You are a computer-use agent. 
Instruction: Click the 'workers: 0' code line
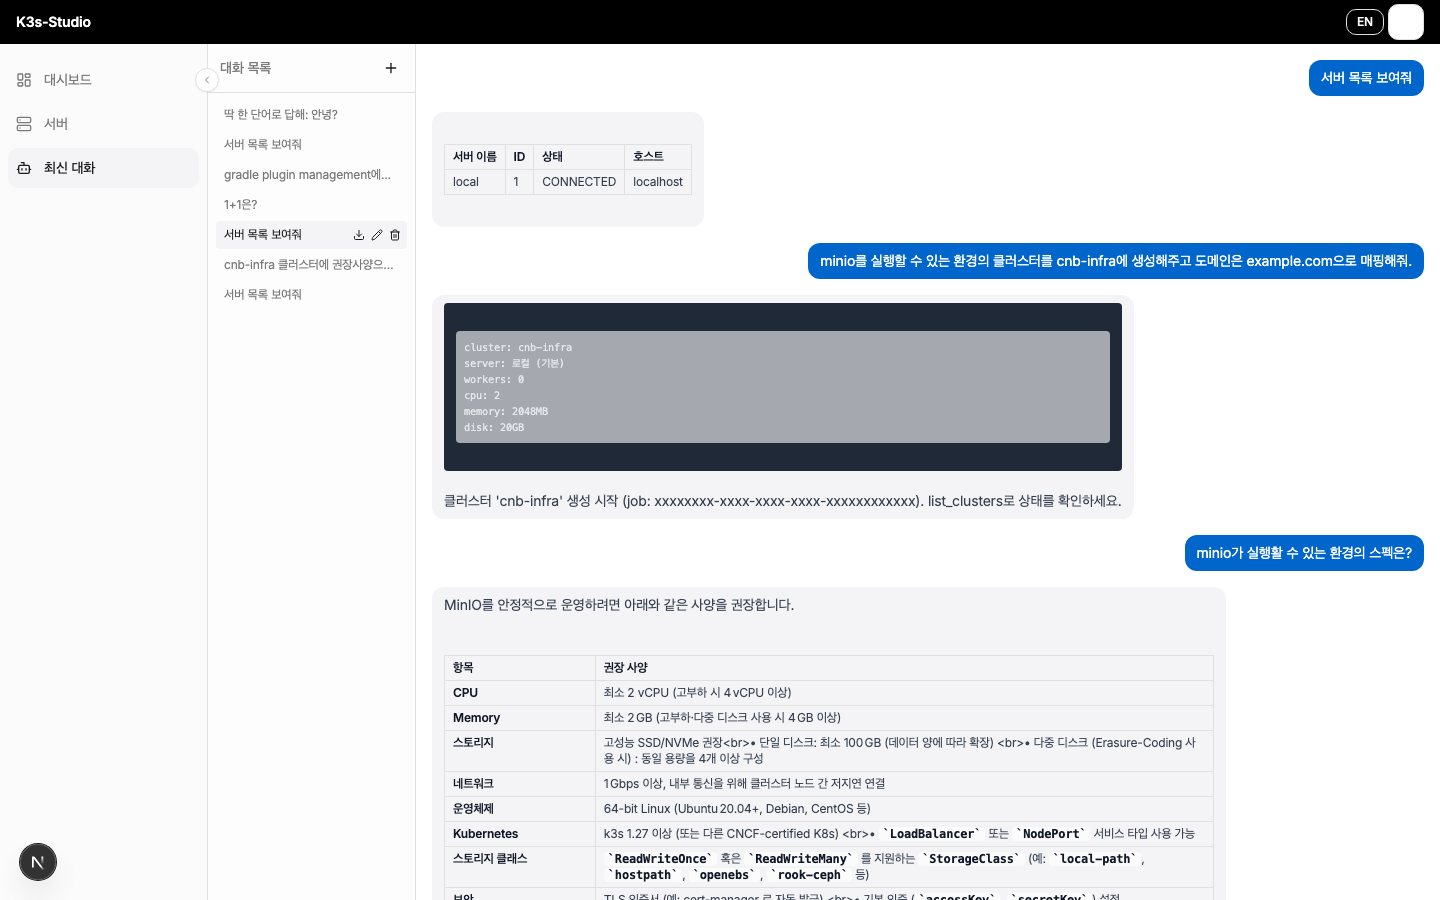(x=494, y=379)
